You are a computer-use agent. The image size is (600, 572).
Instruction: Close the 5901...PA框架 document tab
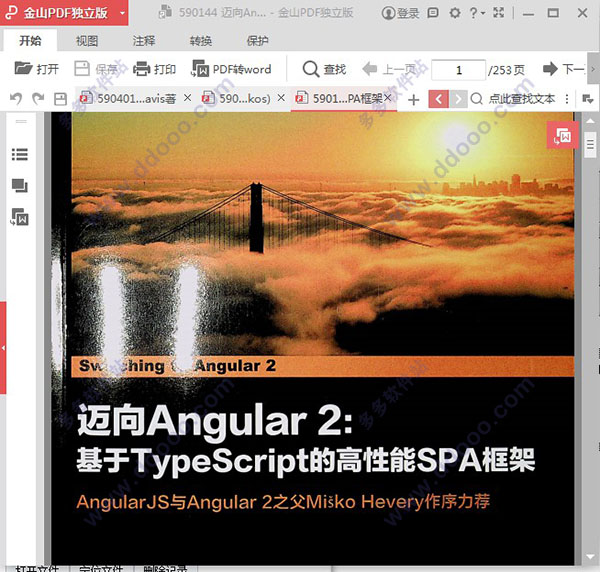click(388, 98)
